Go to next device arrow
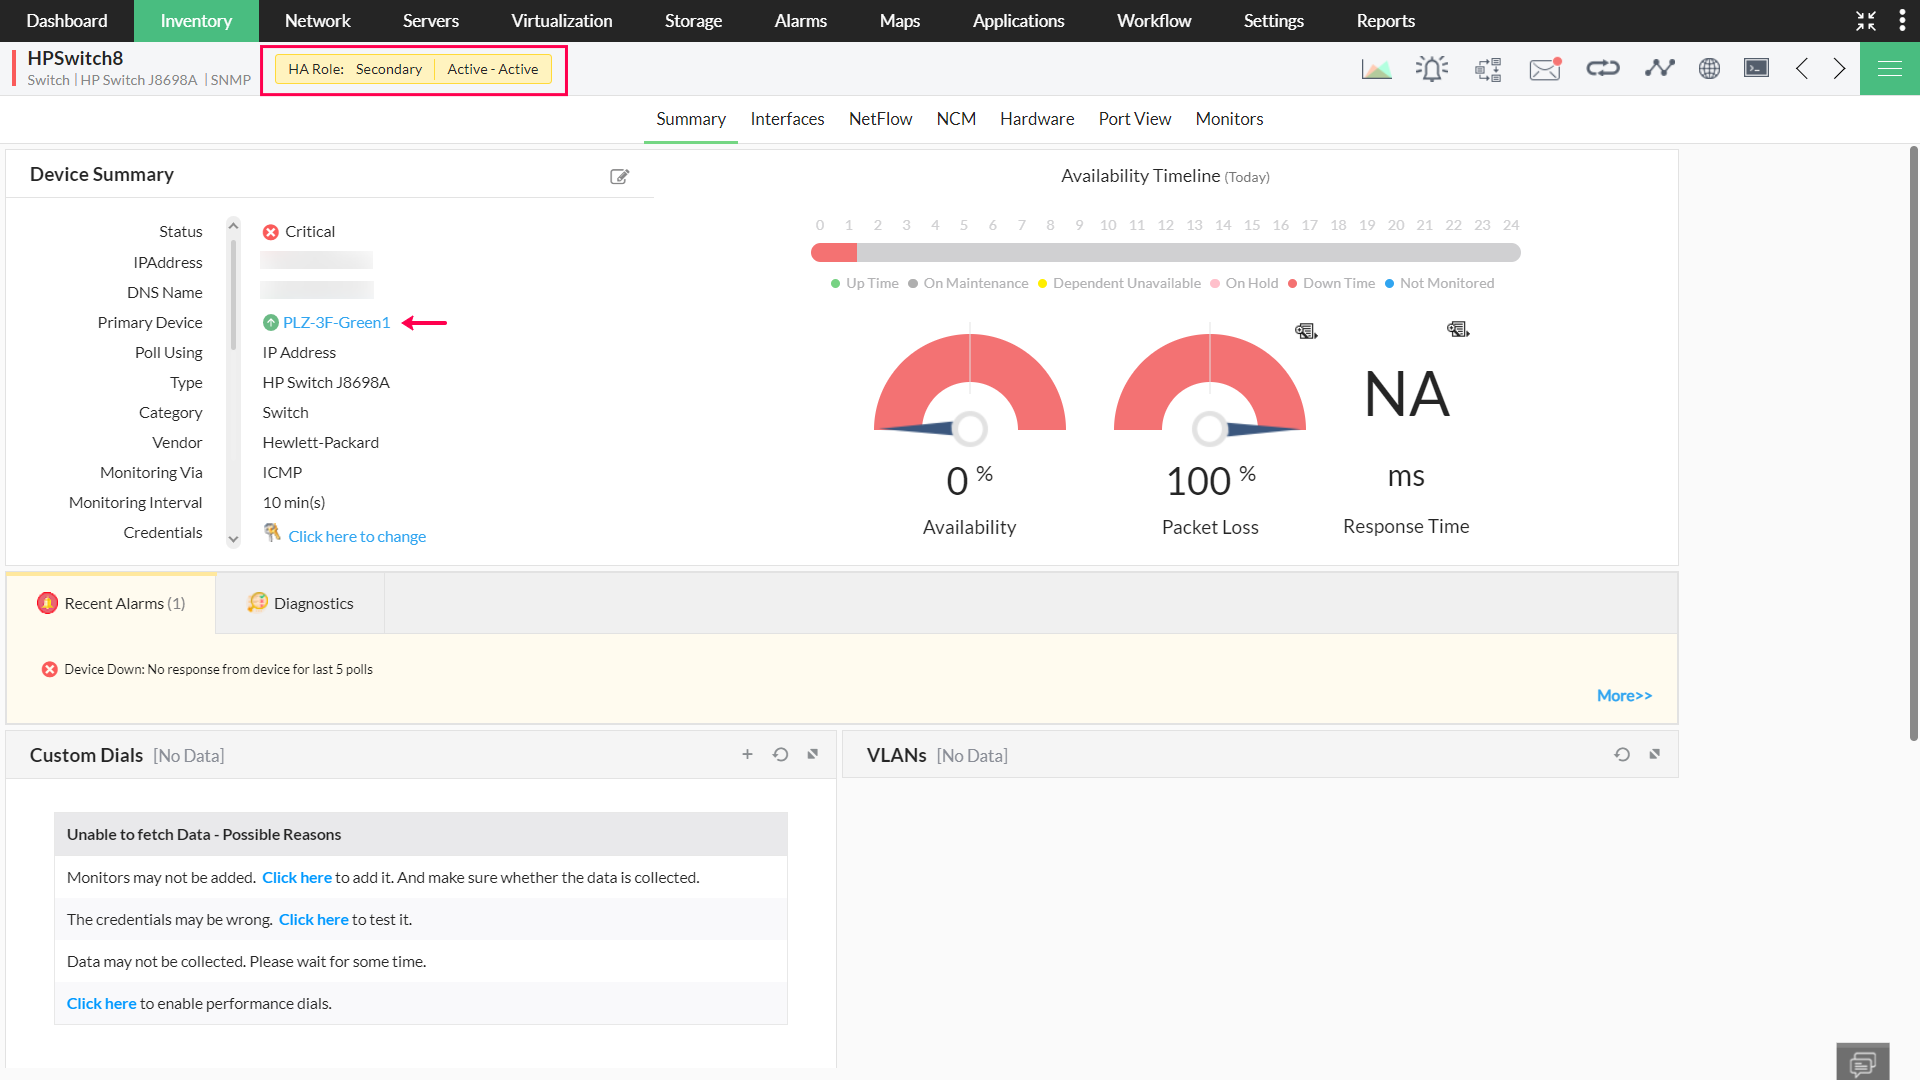This screenshot has width=1920, height=1080. click(1839, 69)
